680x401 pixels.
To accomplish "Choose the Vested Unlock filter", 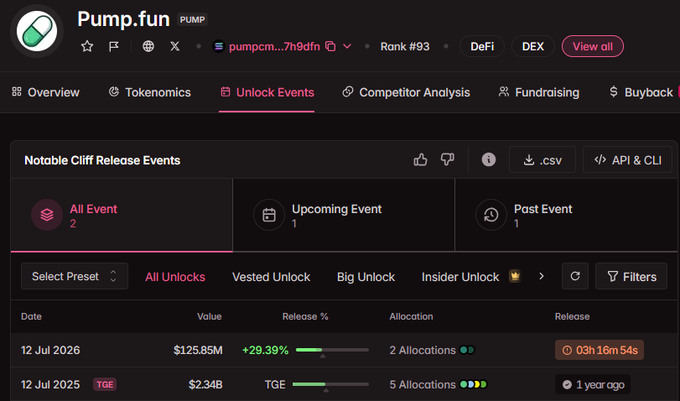I will point(271,277).
